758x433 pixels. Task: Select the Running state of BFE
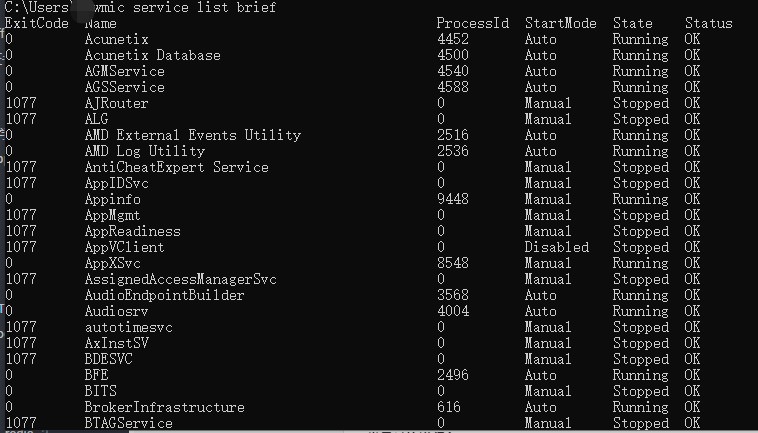coord(641,375)
